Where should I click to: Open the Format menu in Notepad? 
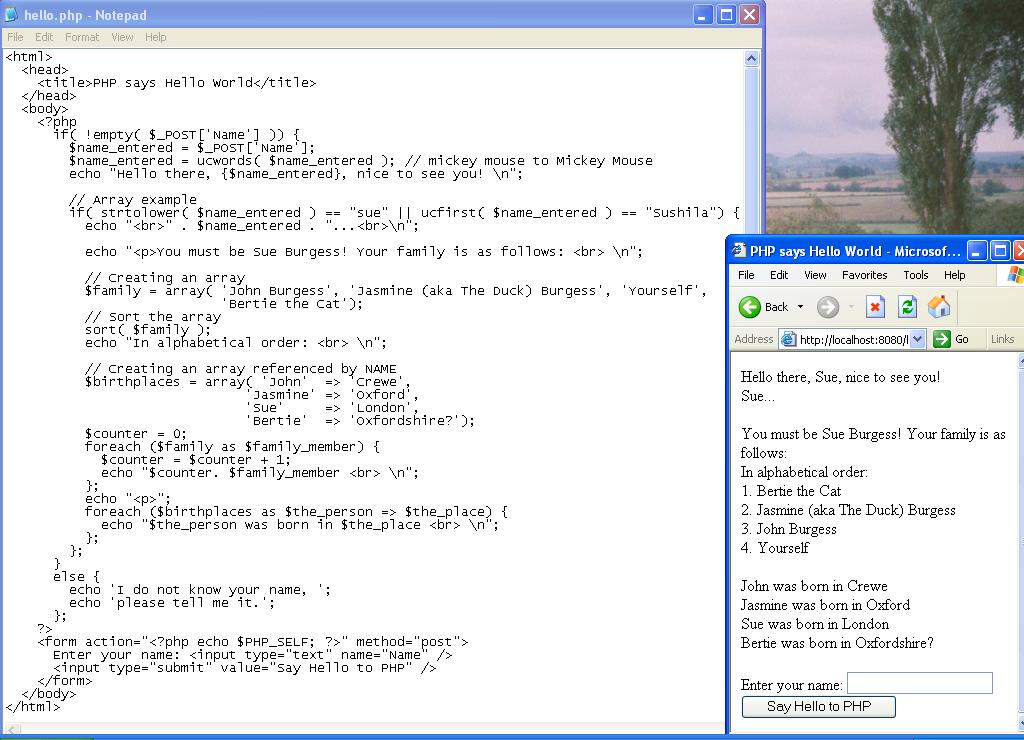click(82, 37)
